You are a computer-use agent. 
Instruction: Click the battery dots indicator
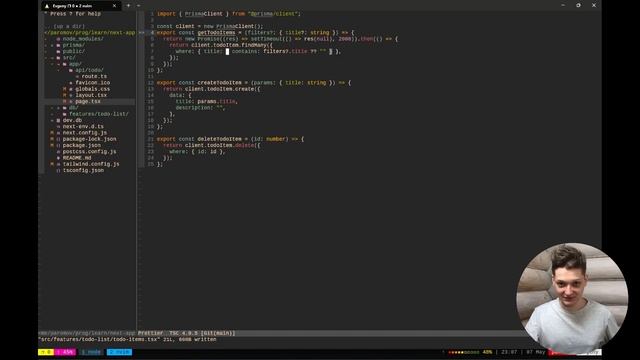[x=464, y=352]
